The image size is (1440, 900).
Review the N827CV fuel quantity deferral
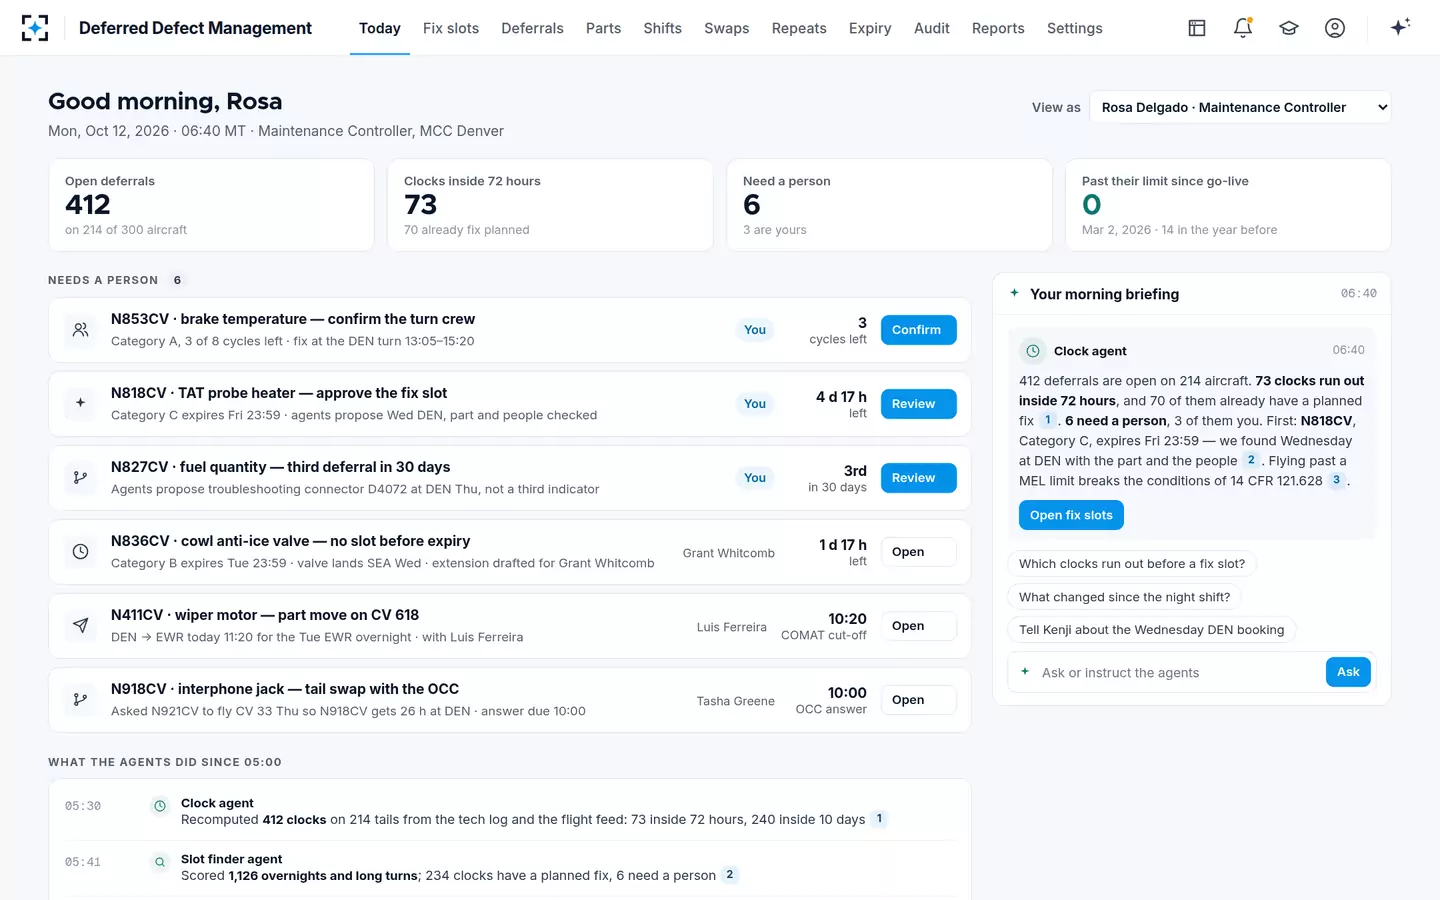(918, 478)
